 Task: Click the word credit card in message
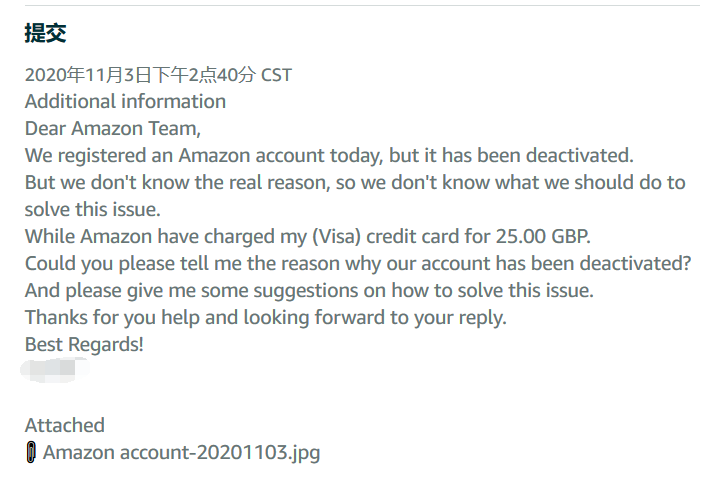(417, 237)
